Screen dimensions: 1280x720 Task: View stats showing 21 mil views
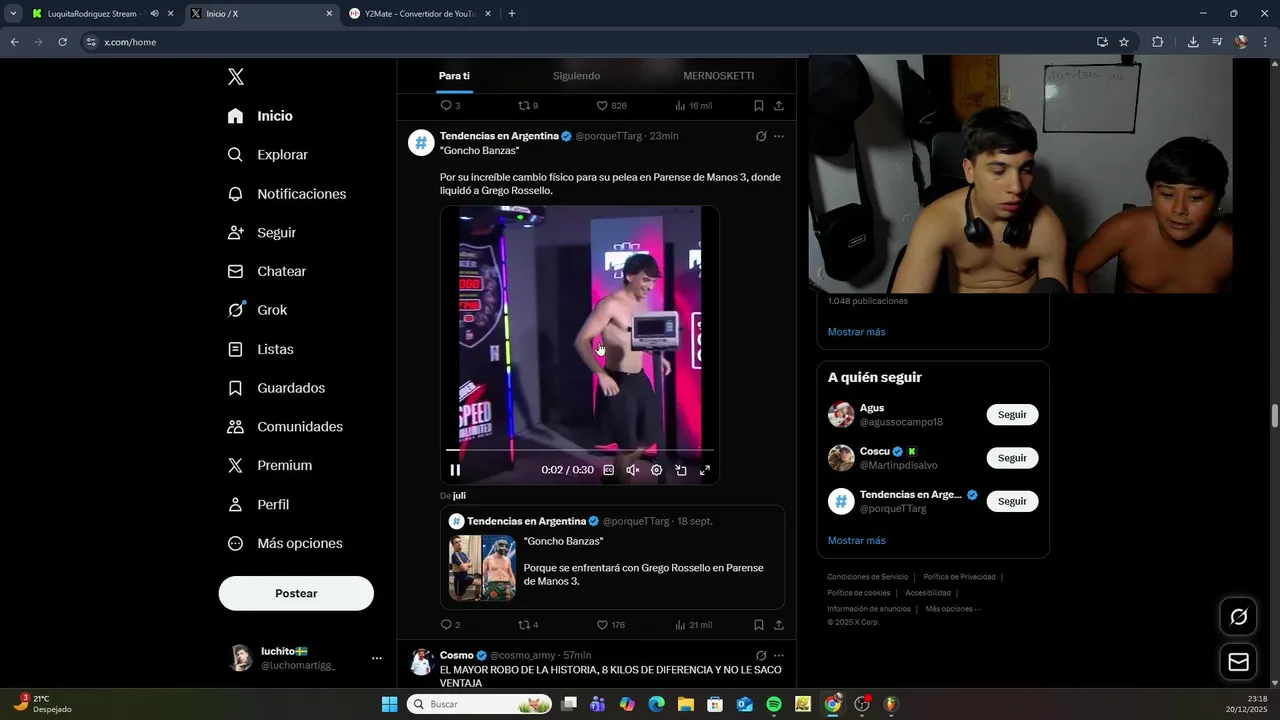(693, 625)
